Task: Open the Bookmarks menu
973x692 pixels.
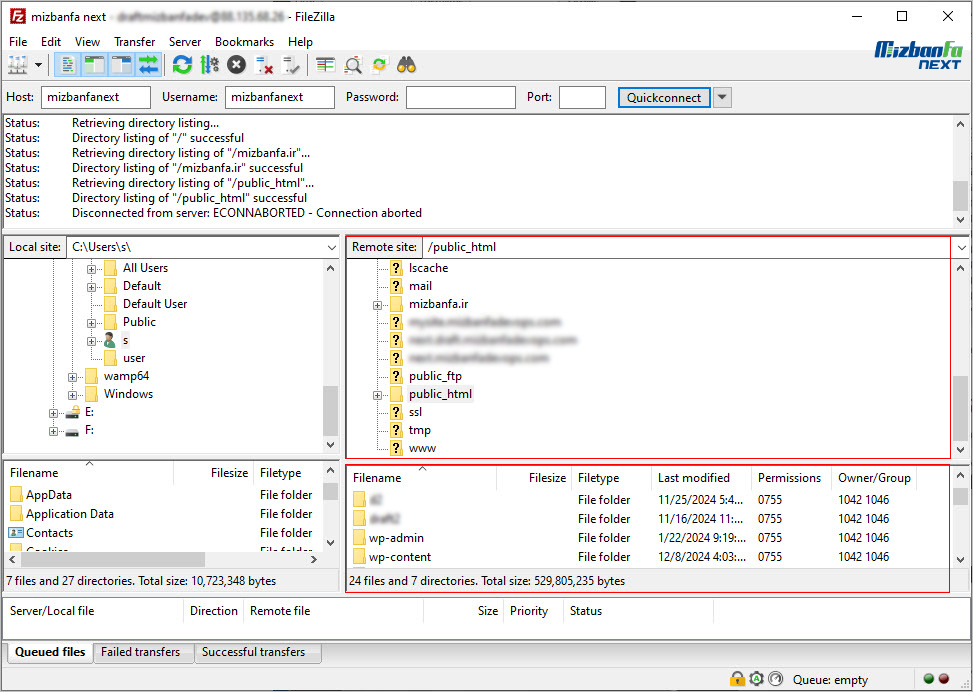Action: pos(244,42)
